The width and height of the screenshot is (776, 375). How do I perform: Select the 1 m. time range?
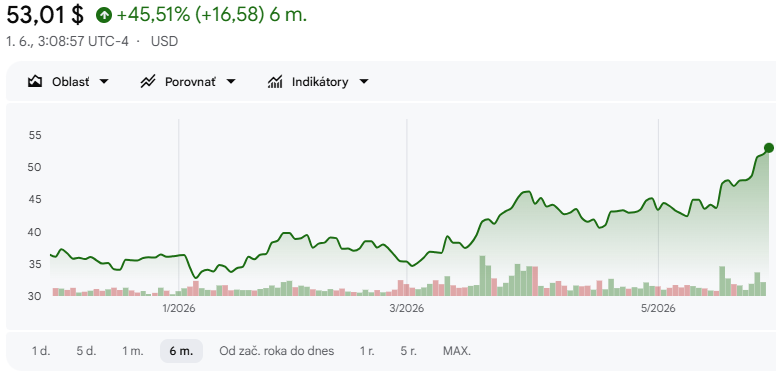(133, 351)
